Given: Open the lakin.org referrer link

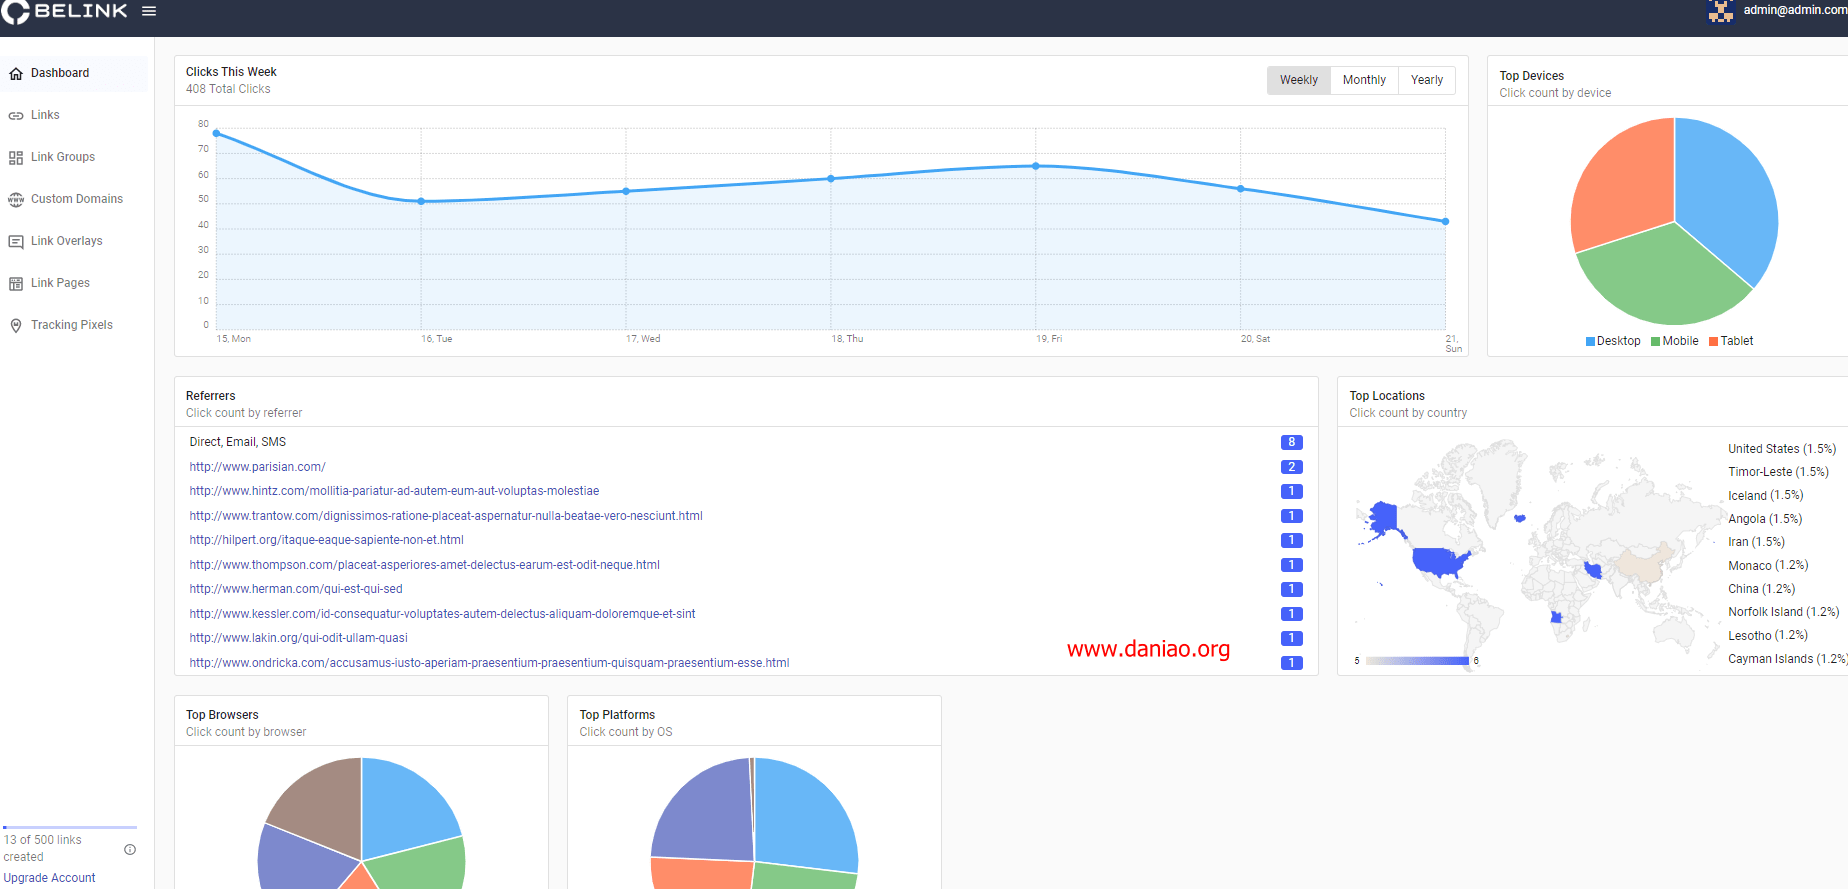Looking at the screenshot, I should (298, 638).
